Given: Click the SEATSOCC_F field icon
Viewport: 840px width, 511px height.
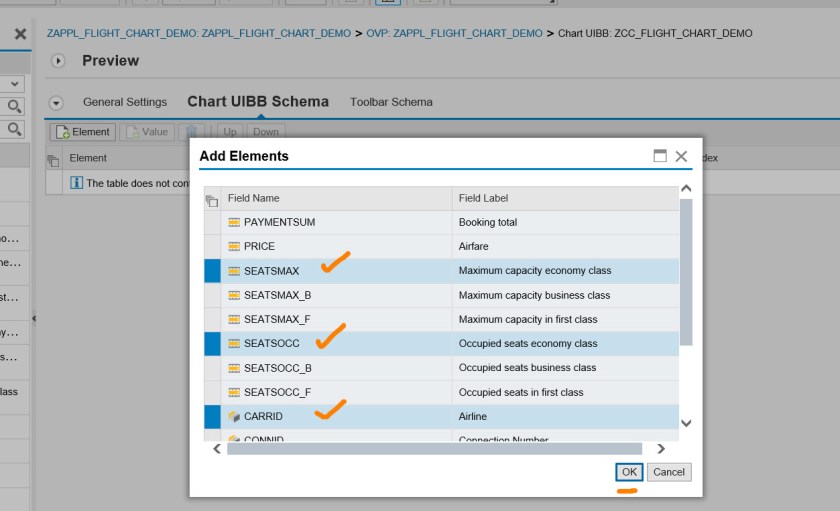Looking at the screenshot, I should pos(234,392).
